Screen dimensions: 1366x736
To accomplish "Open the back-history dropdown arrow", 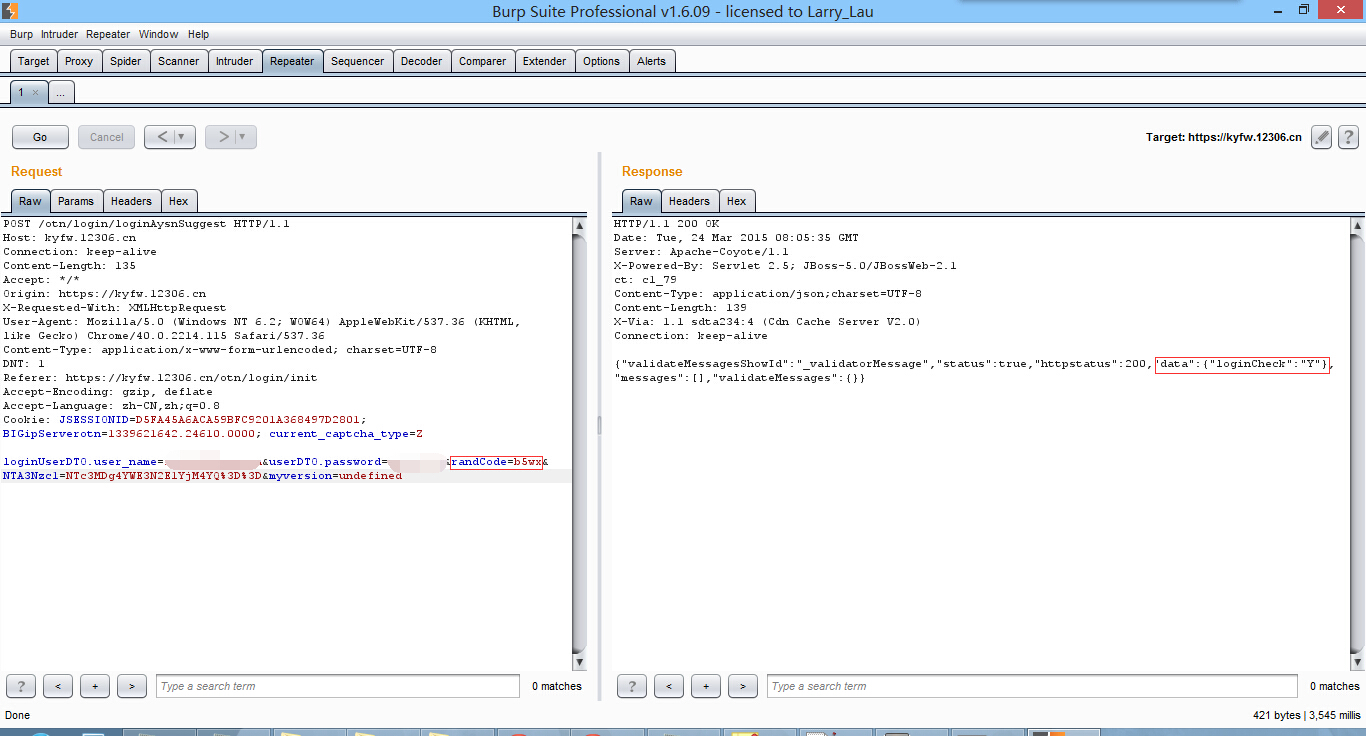I will pos(183,137).
